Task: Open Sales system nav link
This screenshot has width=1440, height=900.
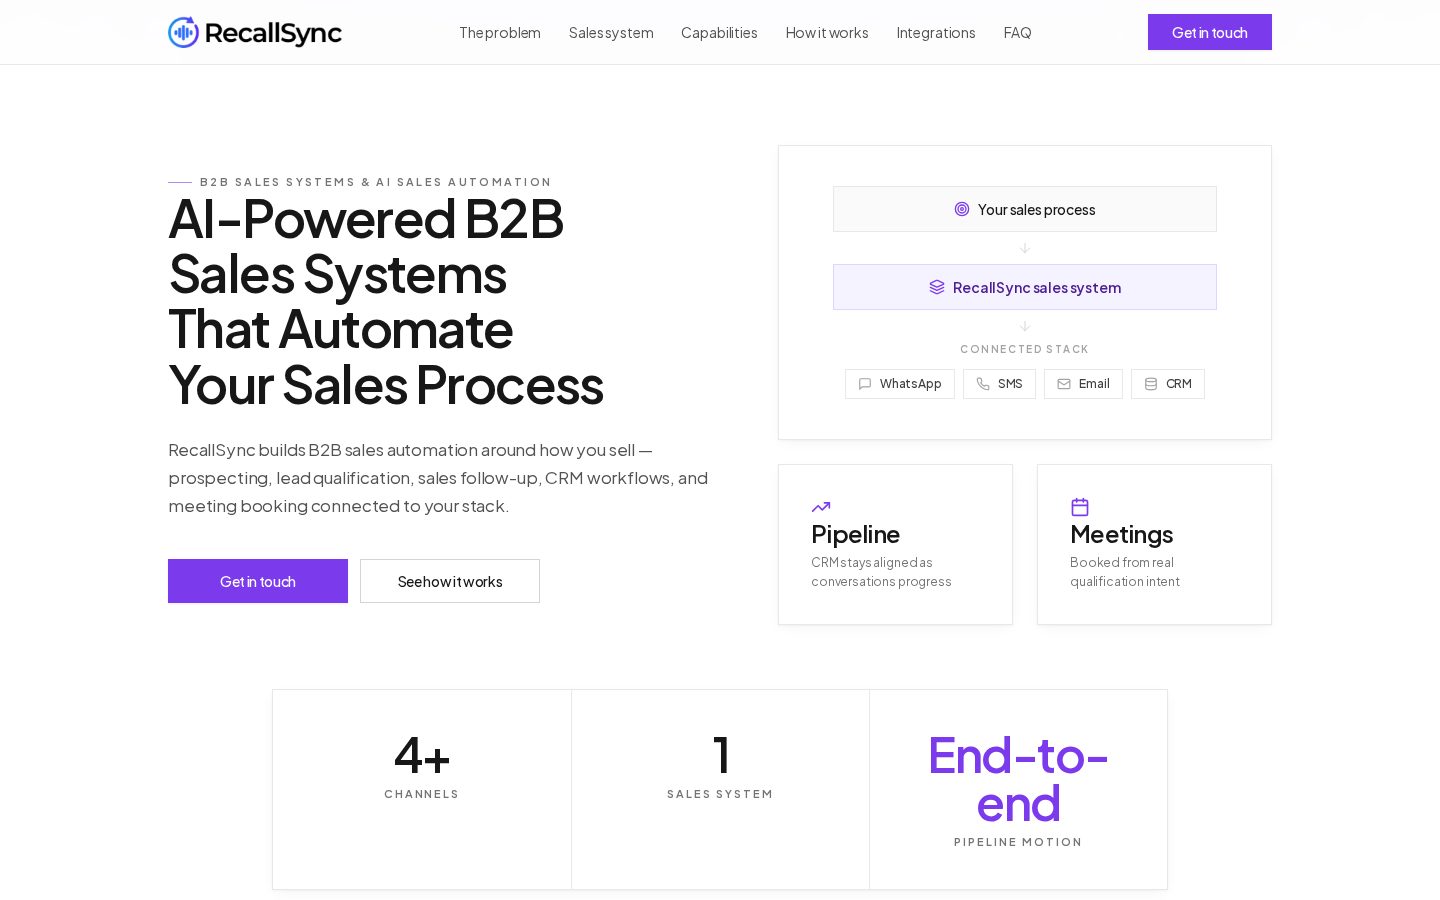Action: [x=611, y=33]
